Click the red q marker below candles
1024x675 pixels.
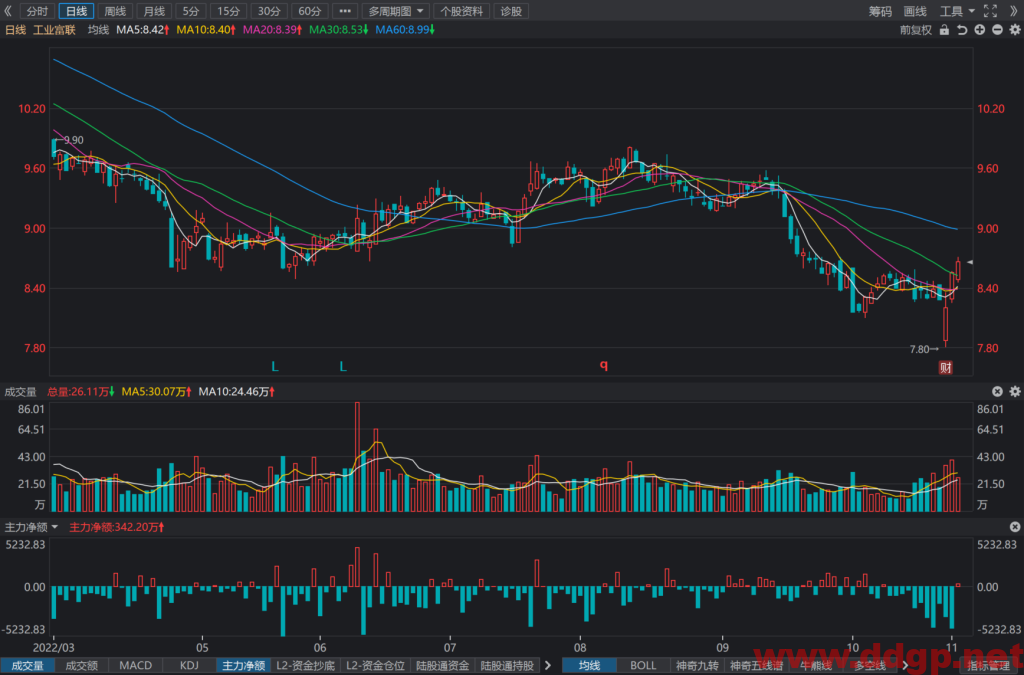[604, 364]
